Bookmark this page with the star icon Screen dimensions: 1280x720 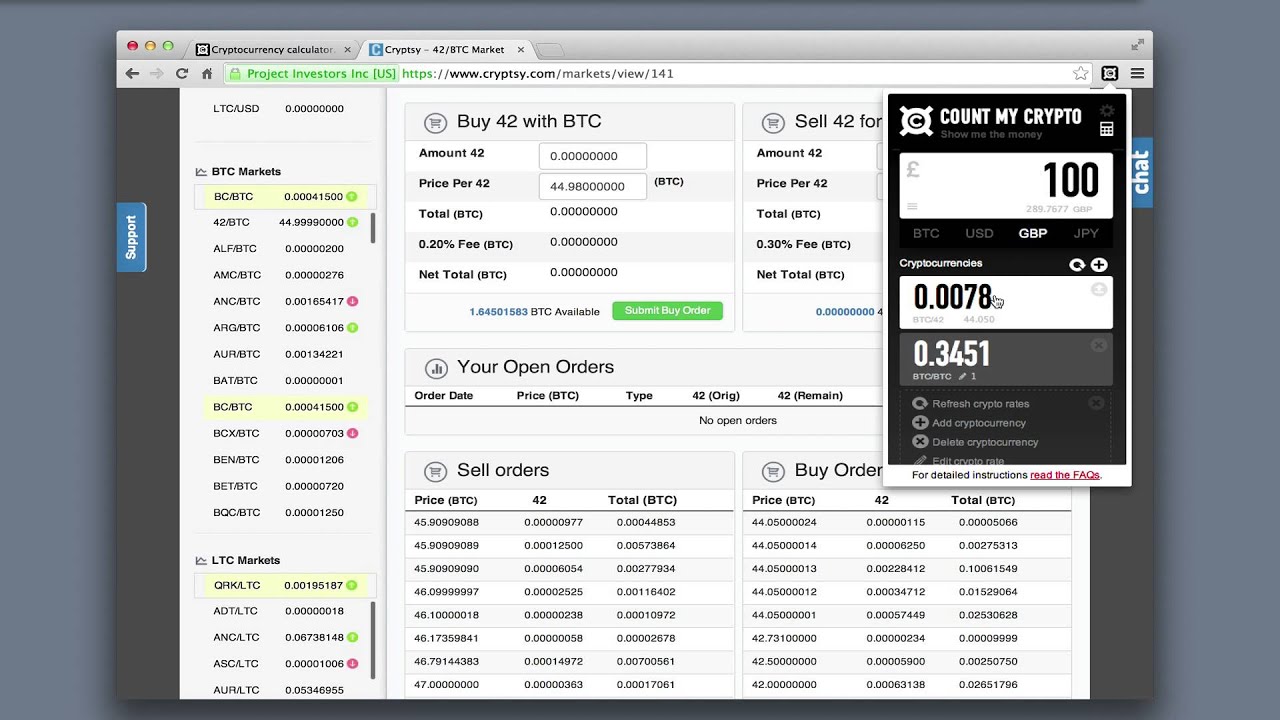click(1080, 73)
